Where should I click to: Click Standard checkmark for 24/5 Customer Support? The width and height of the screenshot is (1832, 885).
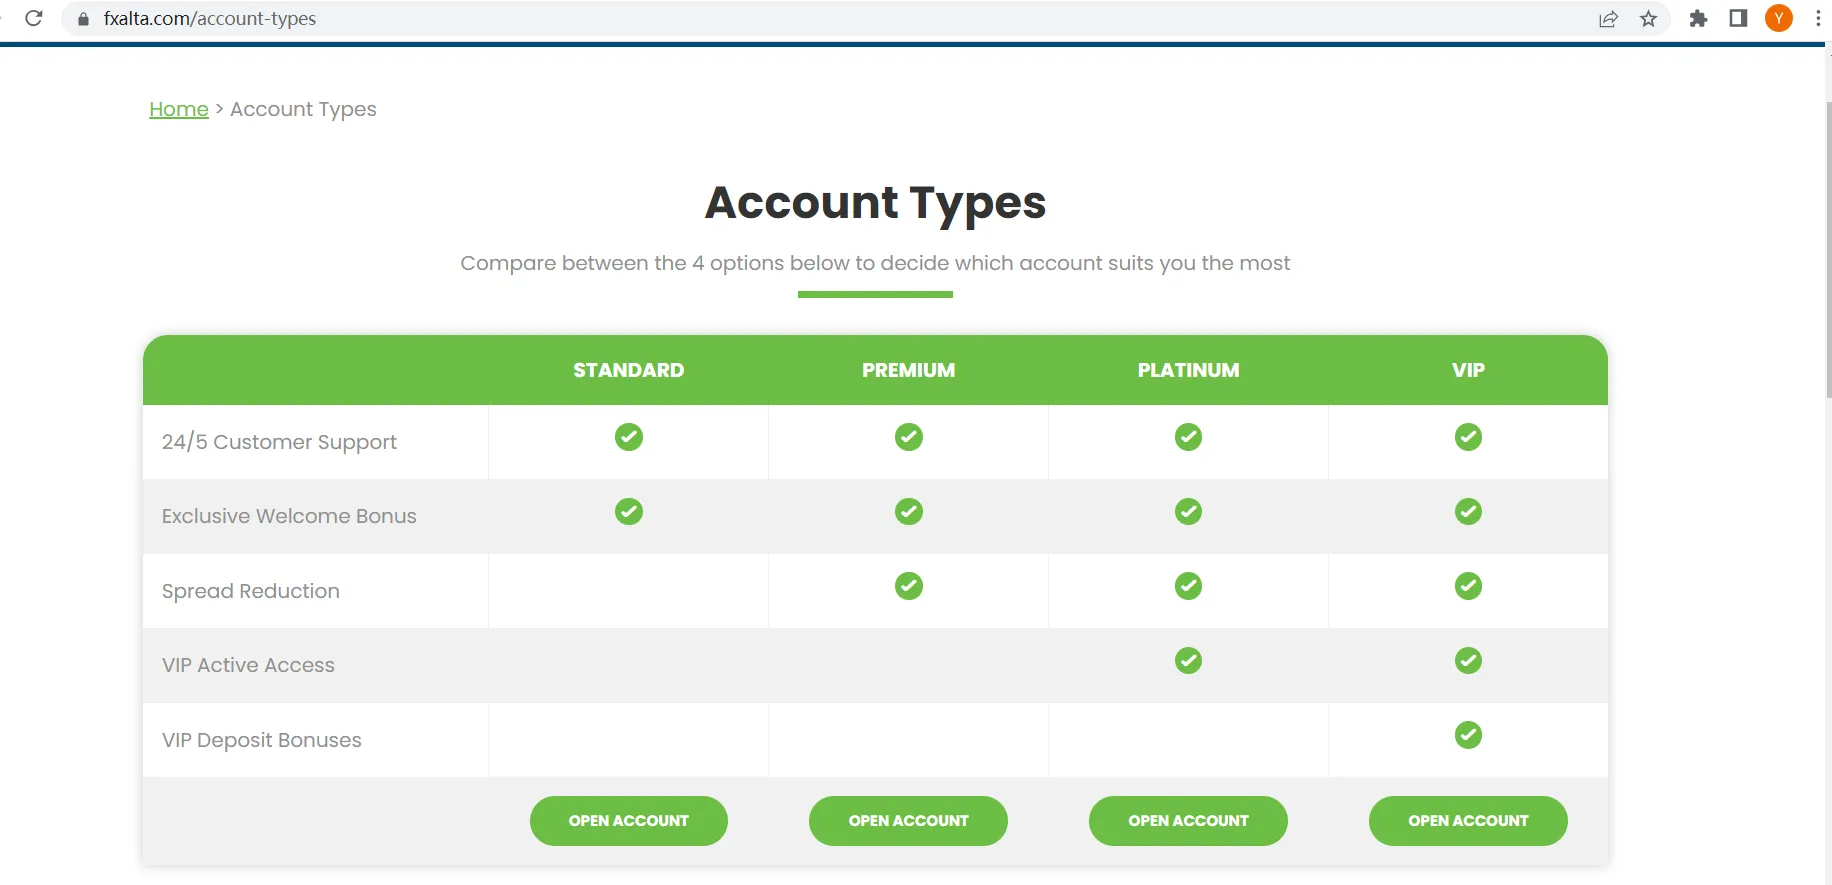[629, 437]
